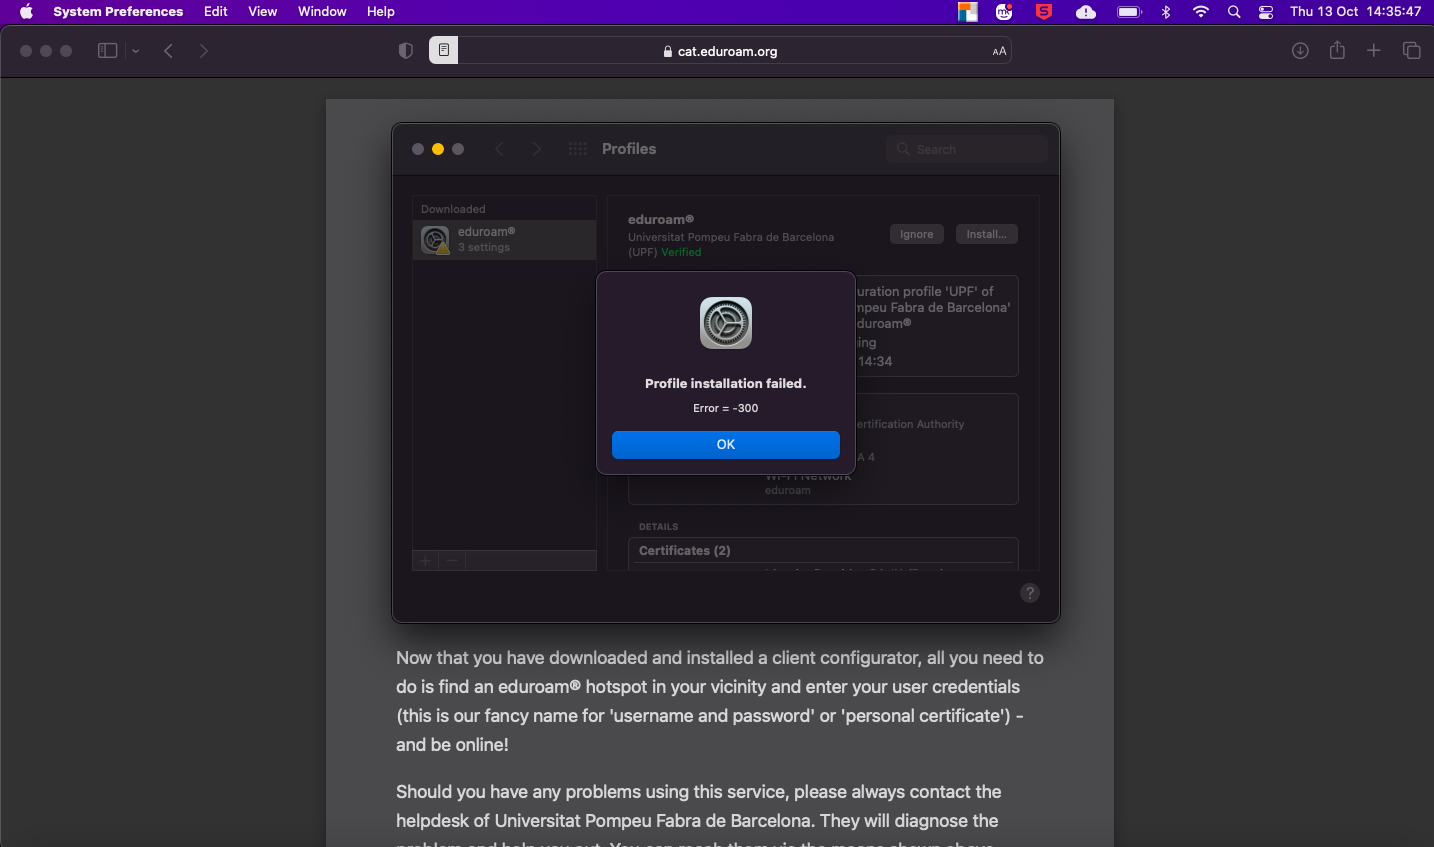The height and width of the screenshot is (847, 1434).
Task: Click the green Verified label
Action: pyautogui.click(x=681, y=252)
